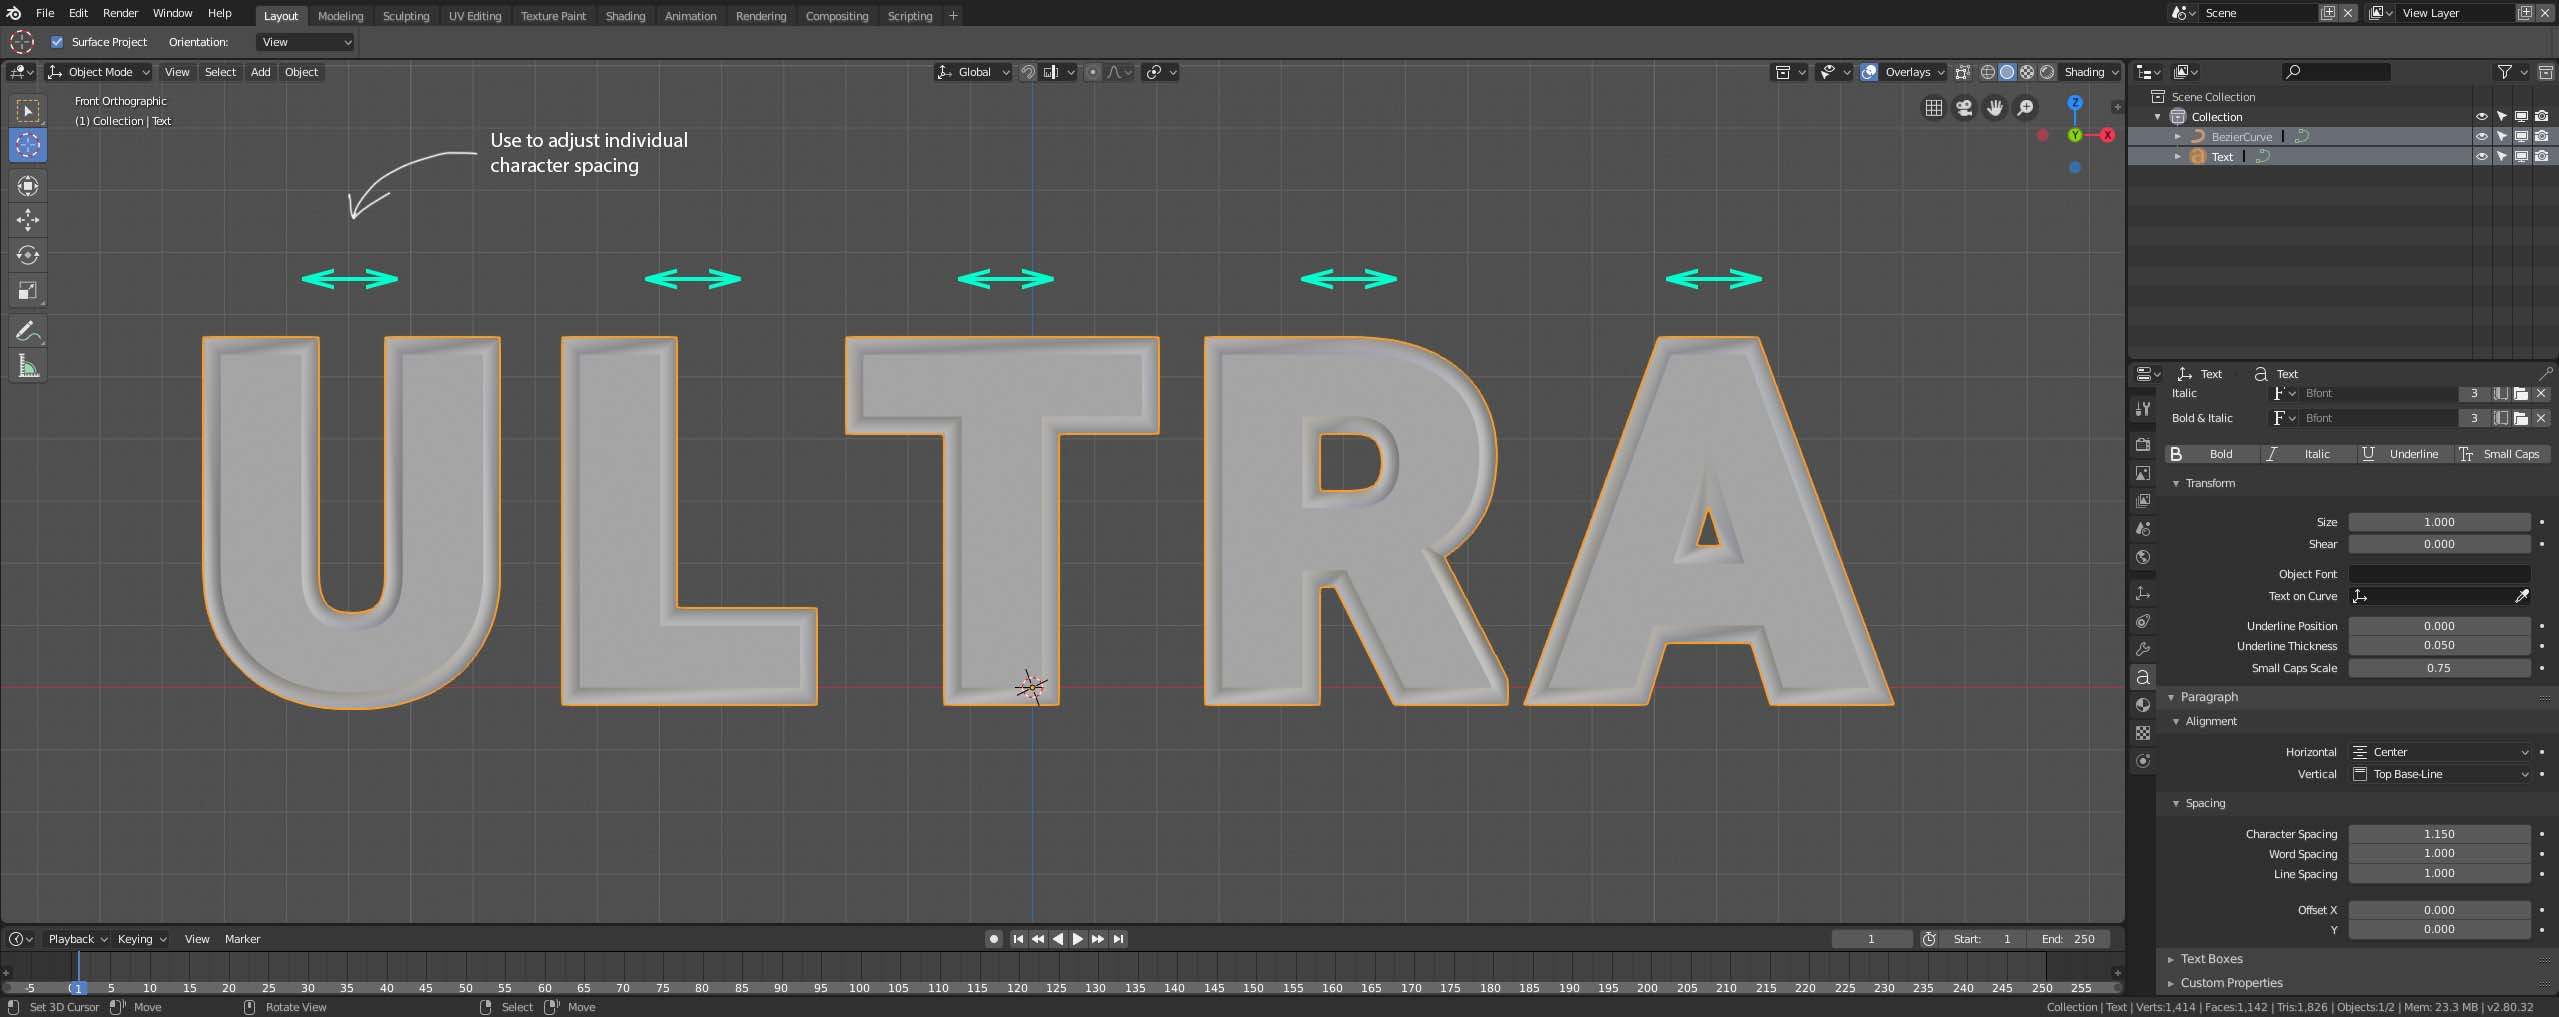The image size is (2559, 1017).
Task: Toggle Small Caps text style
Action: point(2502,454)
